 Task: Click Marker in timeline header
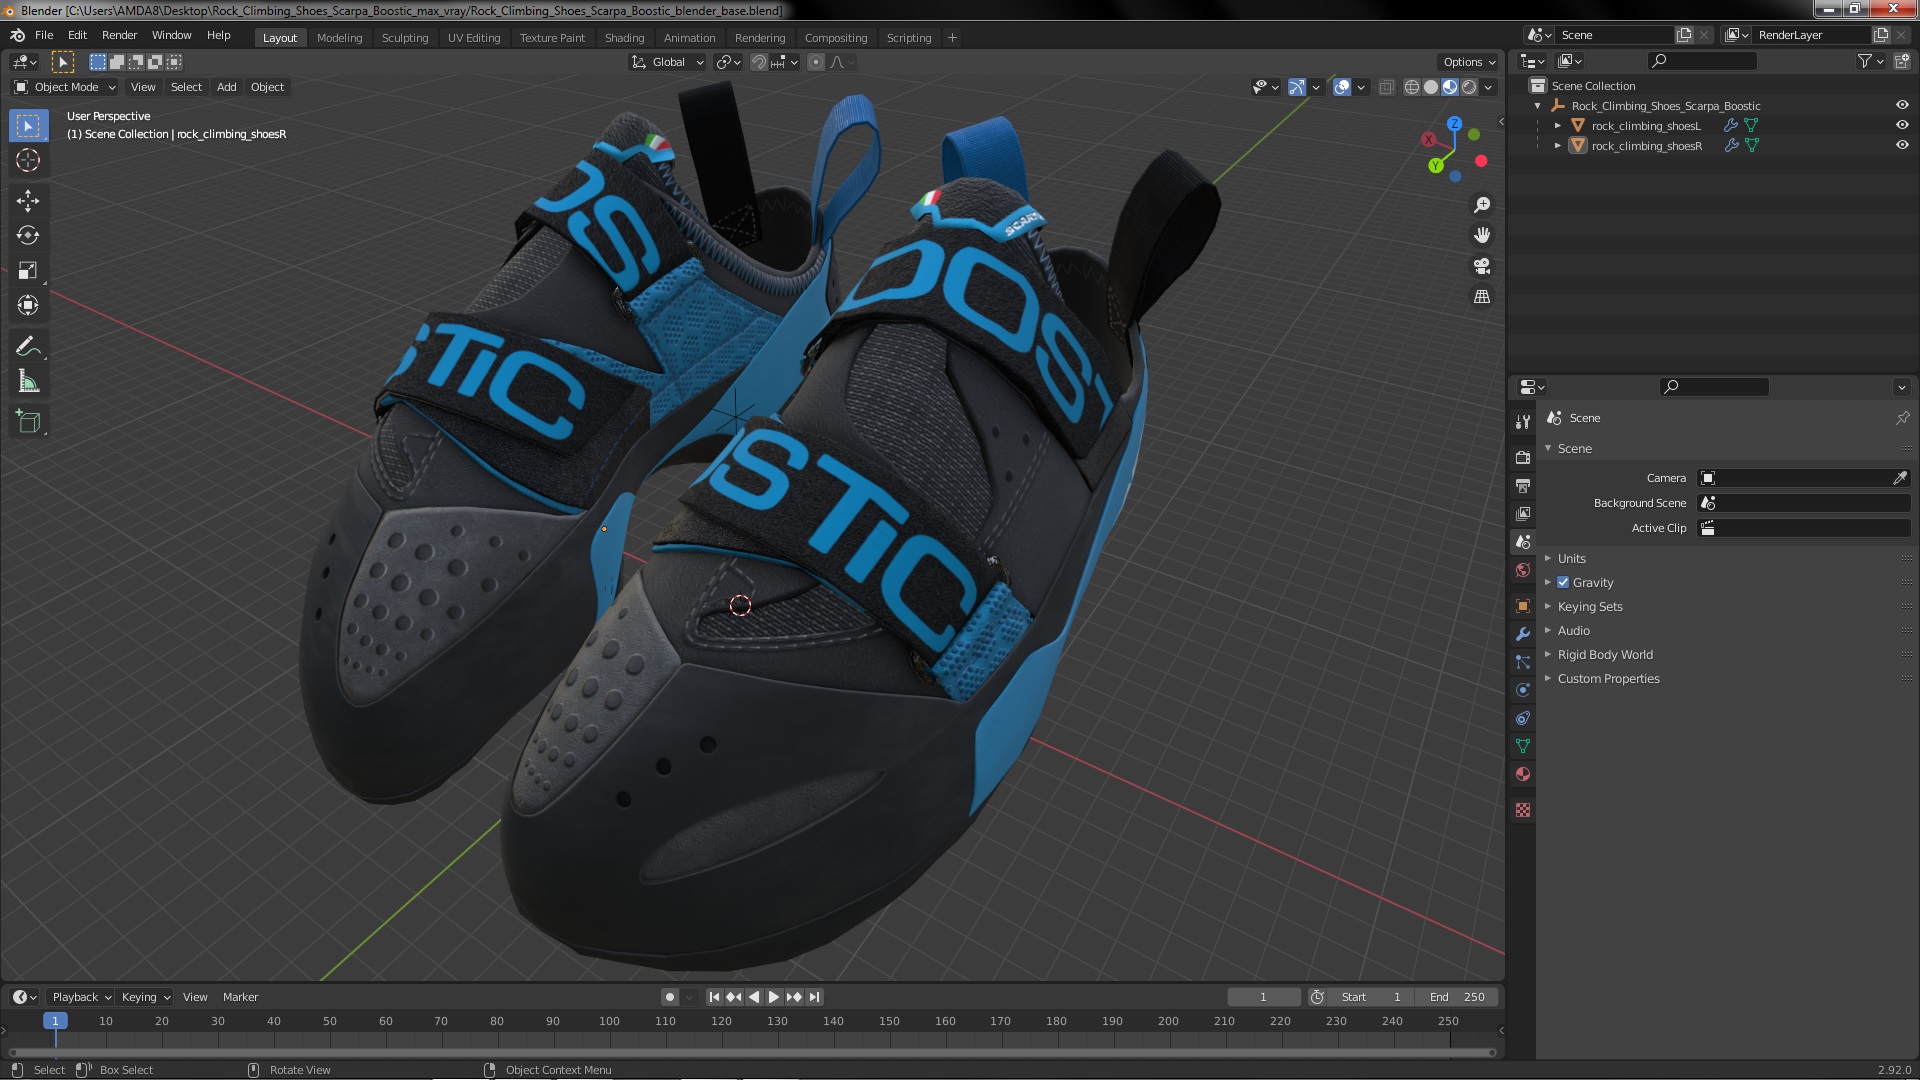click(x=240, y=997)
